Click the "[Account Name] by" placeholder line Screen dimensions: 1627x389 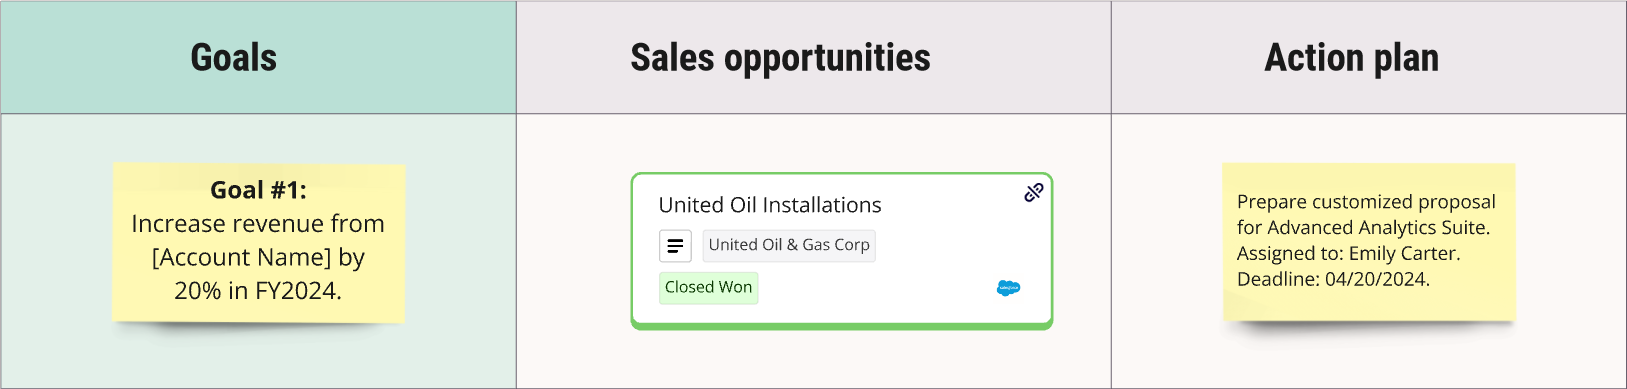click(x=258, y=257)
